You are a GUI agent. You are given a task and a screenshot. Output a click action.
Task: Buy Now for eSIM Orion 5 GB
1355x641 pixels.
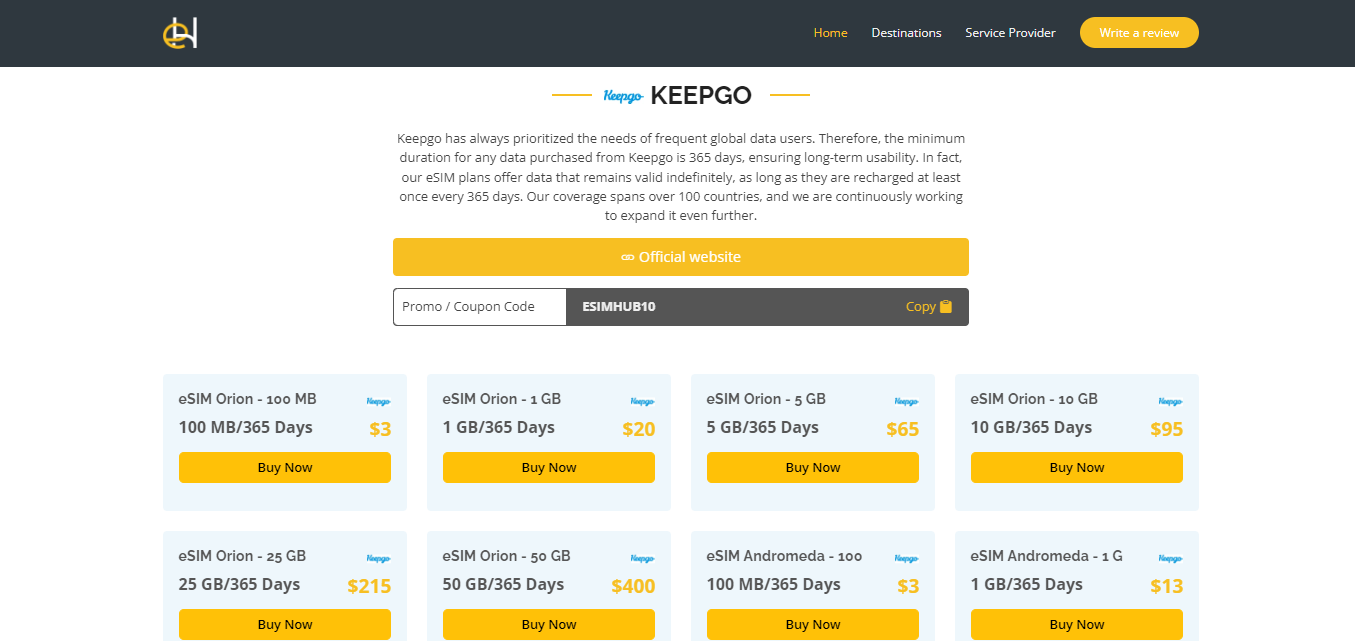813,468
